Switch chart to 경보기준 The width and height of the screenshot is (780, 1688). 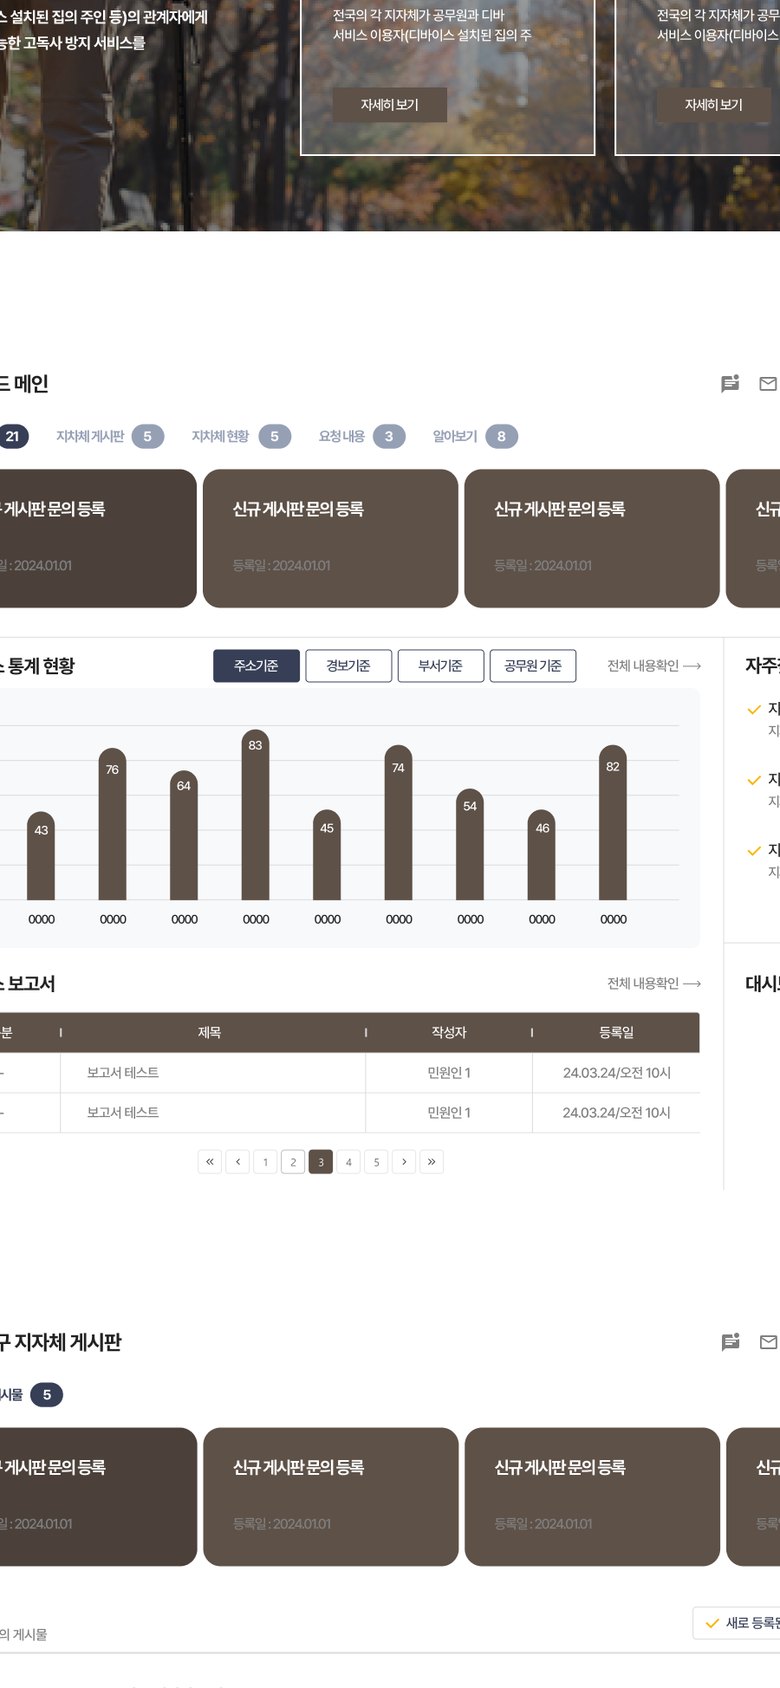(348, 666)
